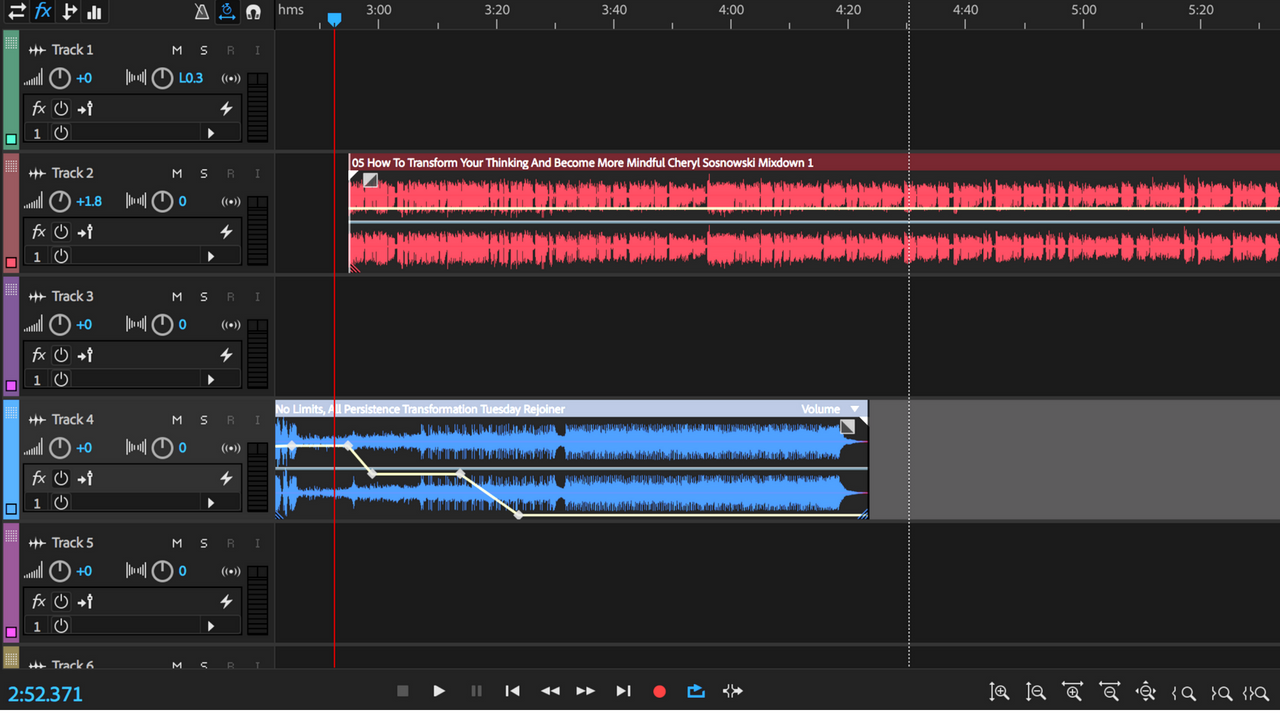This screenshot has height=720, width=1280.
Task: Expand Track 5 effect slot arrow
Action: coord(210,626)
